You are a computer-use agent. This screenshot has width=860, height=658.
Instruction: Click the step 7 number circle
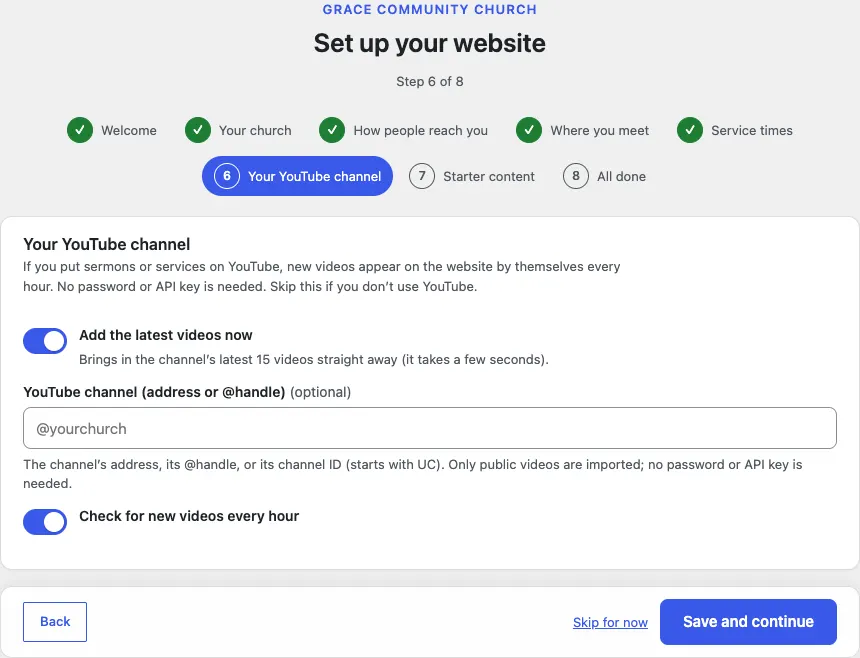(422, 176)
